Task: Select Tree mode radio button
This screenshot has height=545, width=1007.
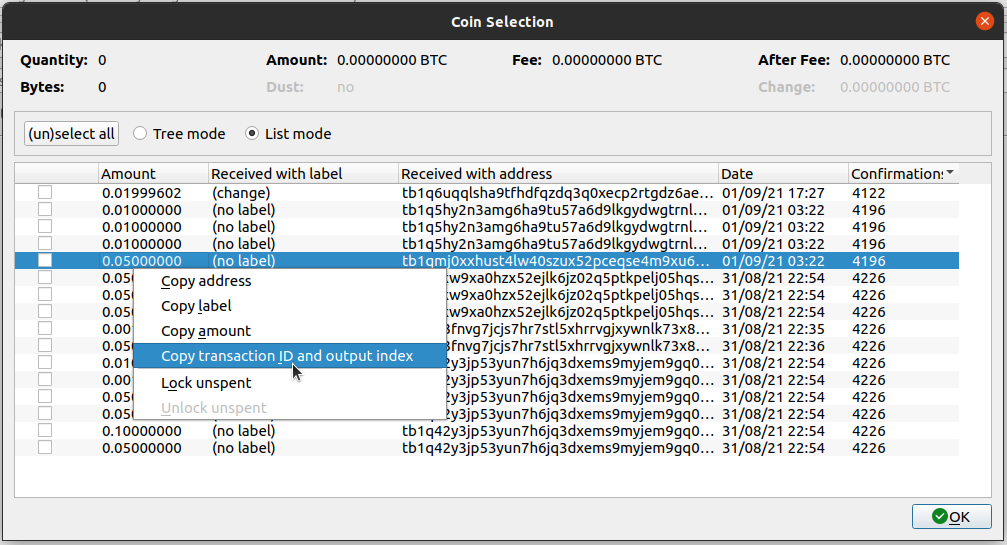Action: coord(140,134)
